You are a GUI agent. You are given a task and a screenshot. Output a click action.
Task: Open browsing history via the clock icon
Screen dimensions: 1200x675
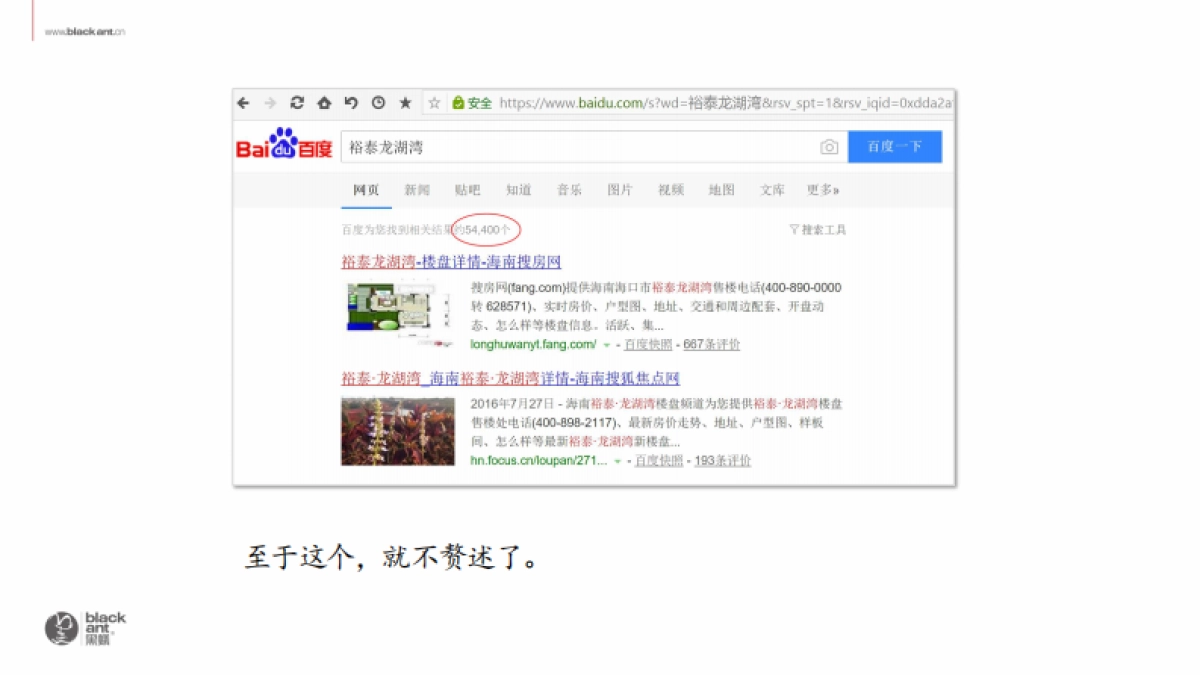pos(378,103)
